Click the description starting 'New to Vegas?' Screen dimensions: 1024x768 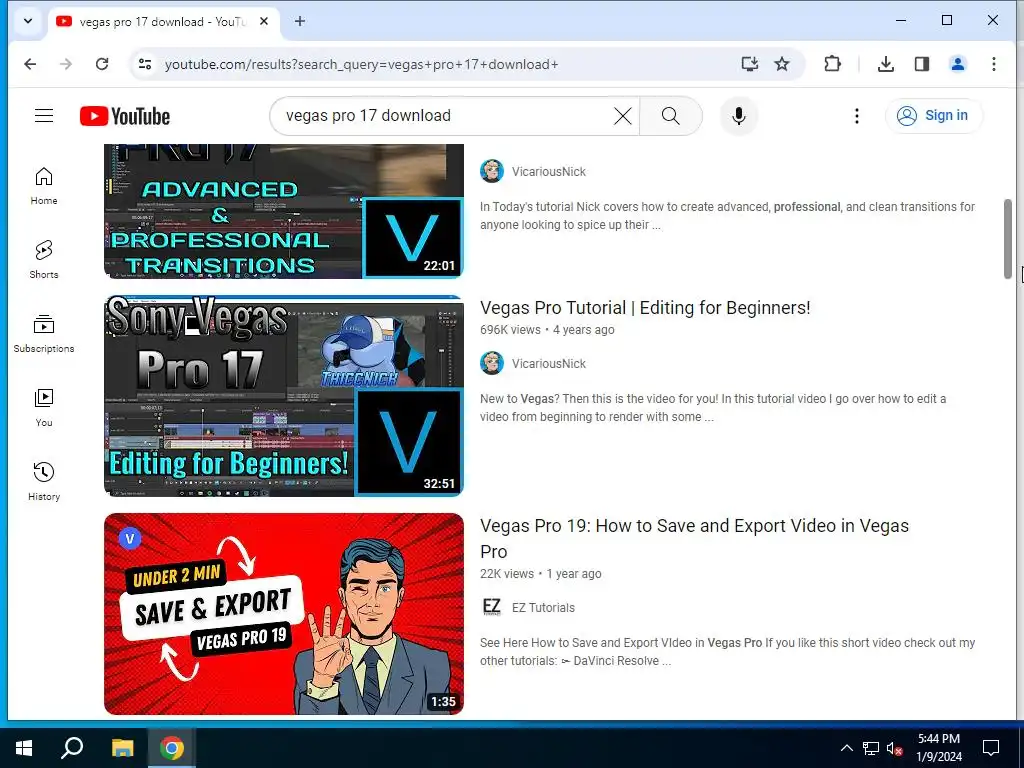(x=712, y=408)
